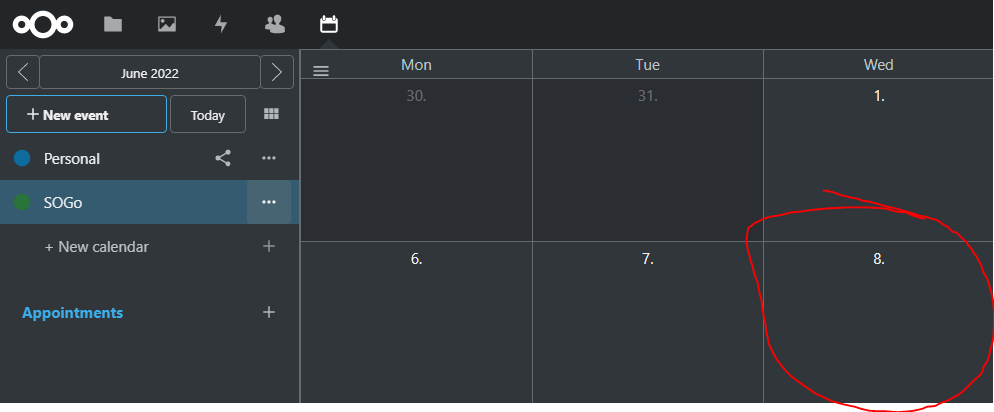The height and width of the screenshot is (412, 994).
Task: Open SOGo calendar three-dot menu
Action: [x=268, y=202]
